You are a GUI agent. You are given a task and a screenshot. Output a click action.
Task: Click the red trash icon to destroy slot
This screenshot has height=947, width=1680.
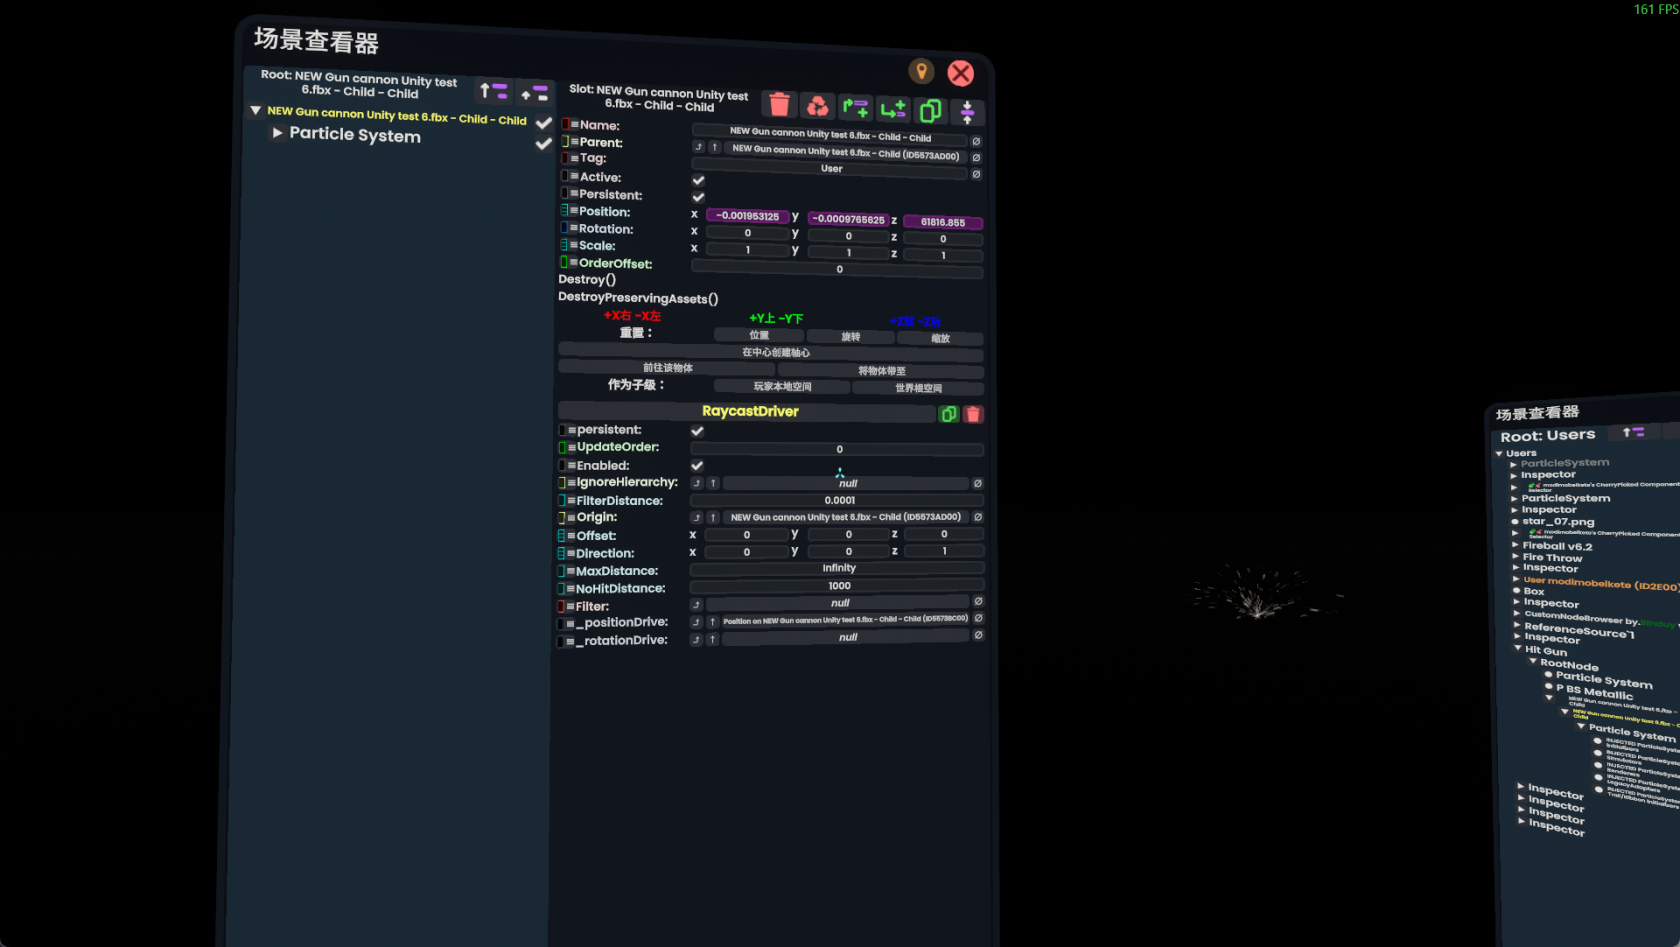[x=779, y=105]
